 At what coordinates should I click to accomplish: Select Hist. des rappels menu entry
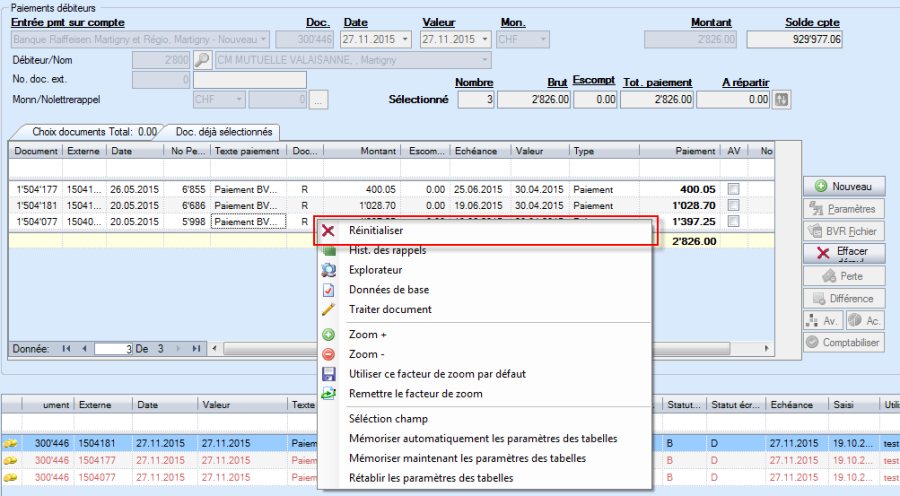tap(380, 250)
